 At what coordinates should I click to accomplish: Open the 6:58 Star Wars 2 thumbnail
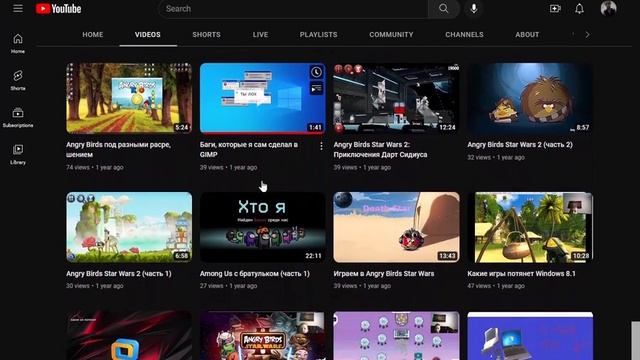[x=129, y=227]
